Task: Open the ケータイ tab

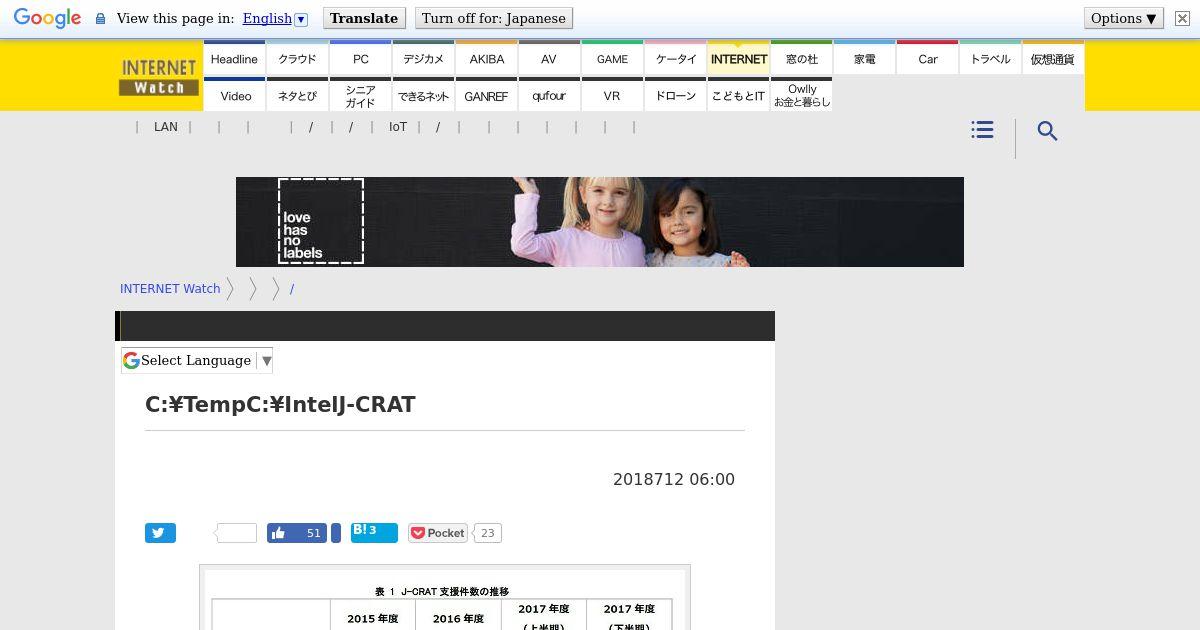Action: pos(675,59)
